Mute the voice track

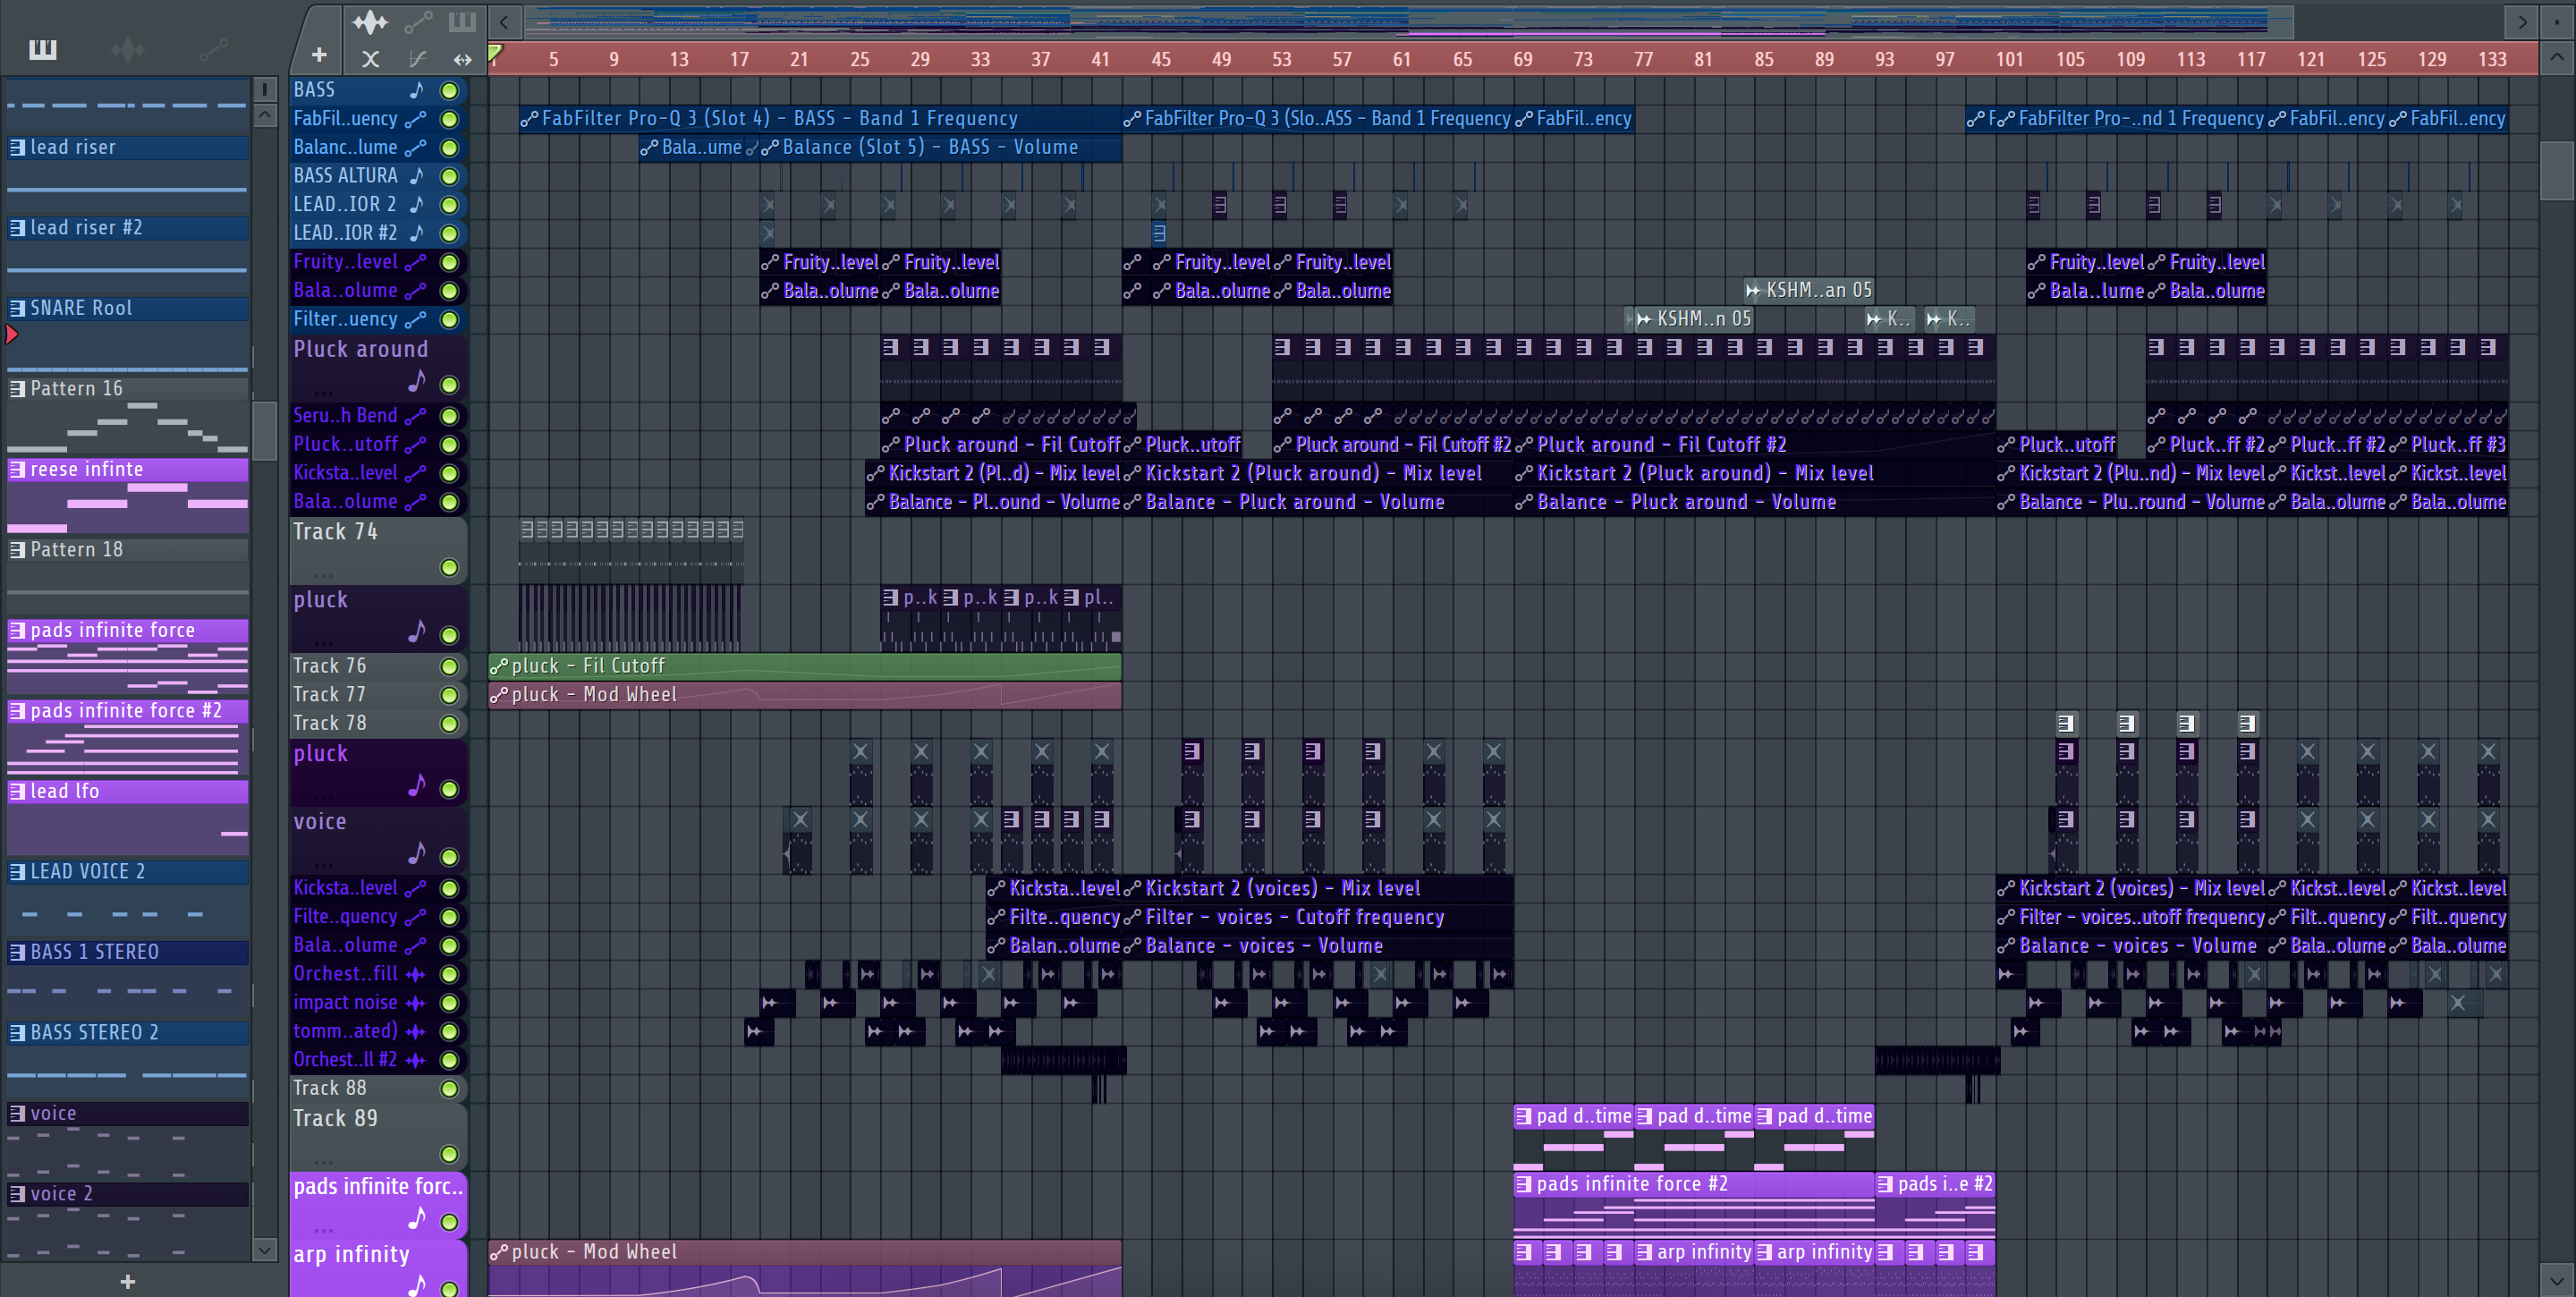(450, 857)
